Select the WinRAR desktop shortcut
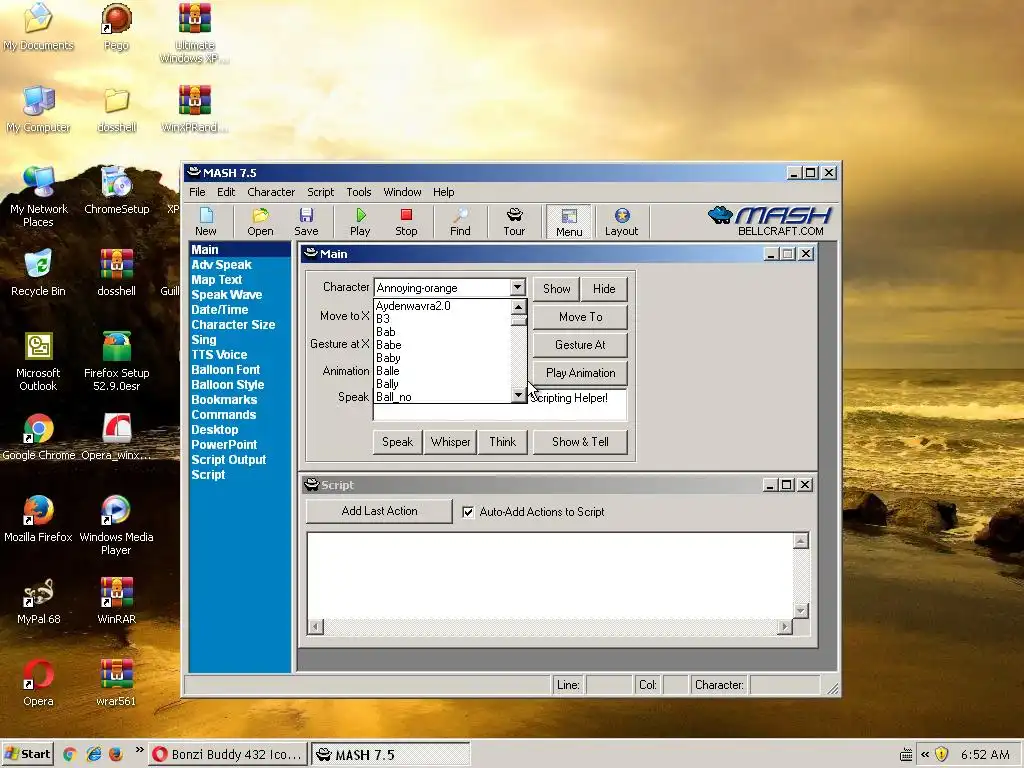Image resolution: width=1024 pixels, height=768 pixels. (116, 601)
